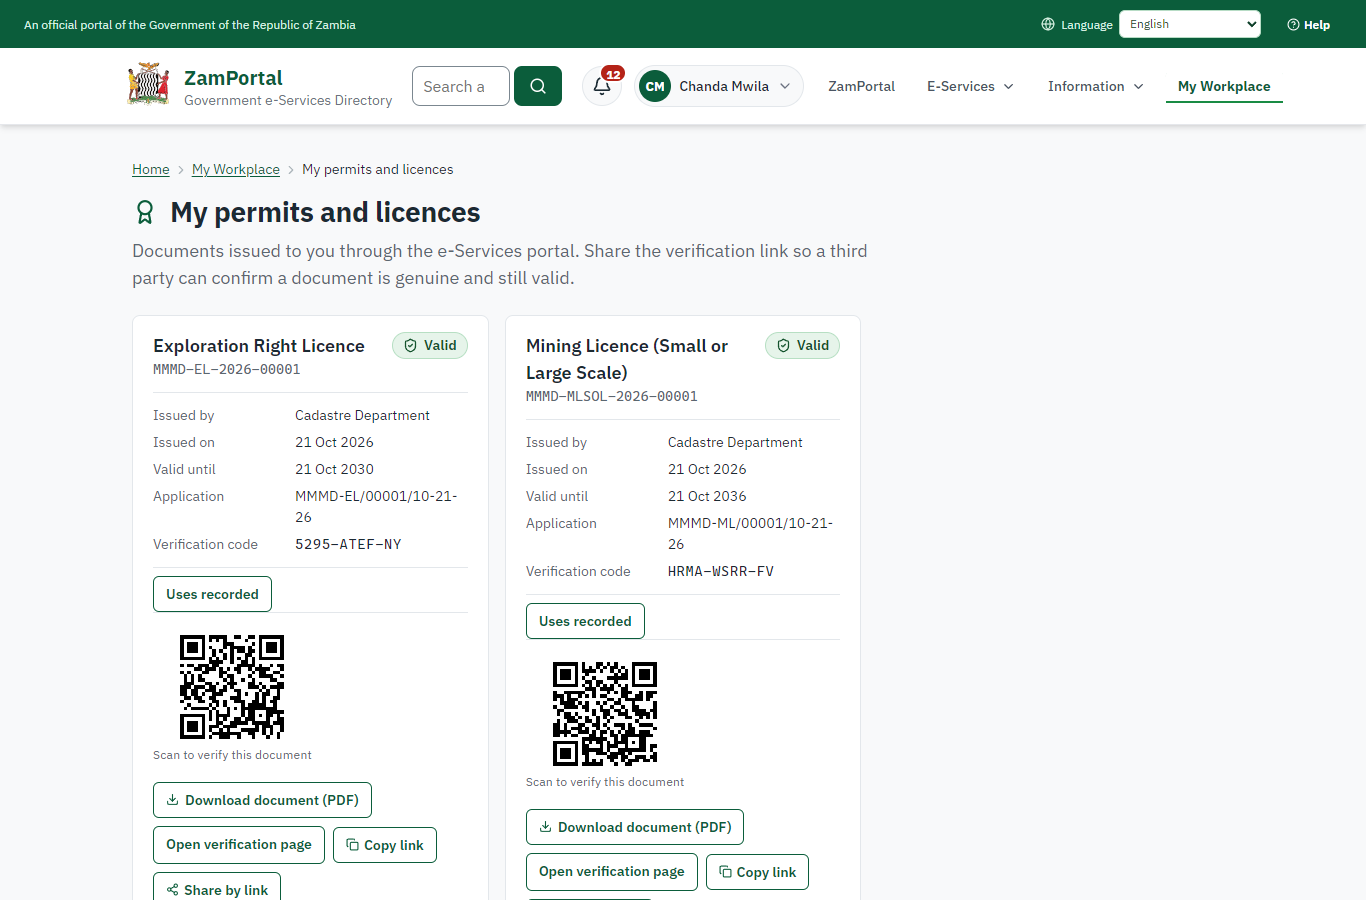This screenshot has height=900, width=1366.
Task: Click the Valid badge on Exploration Right Licence
Action: pyautogui.click(x=430, y=345)
